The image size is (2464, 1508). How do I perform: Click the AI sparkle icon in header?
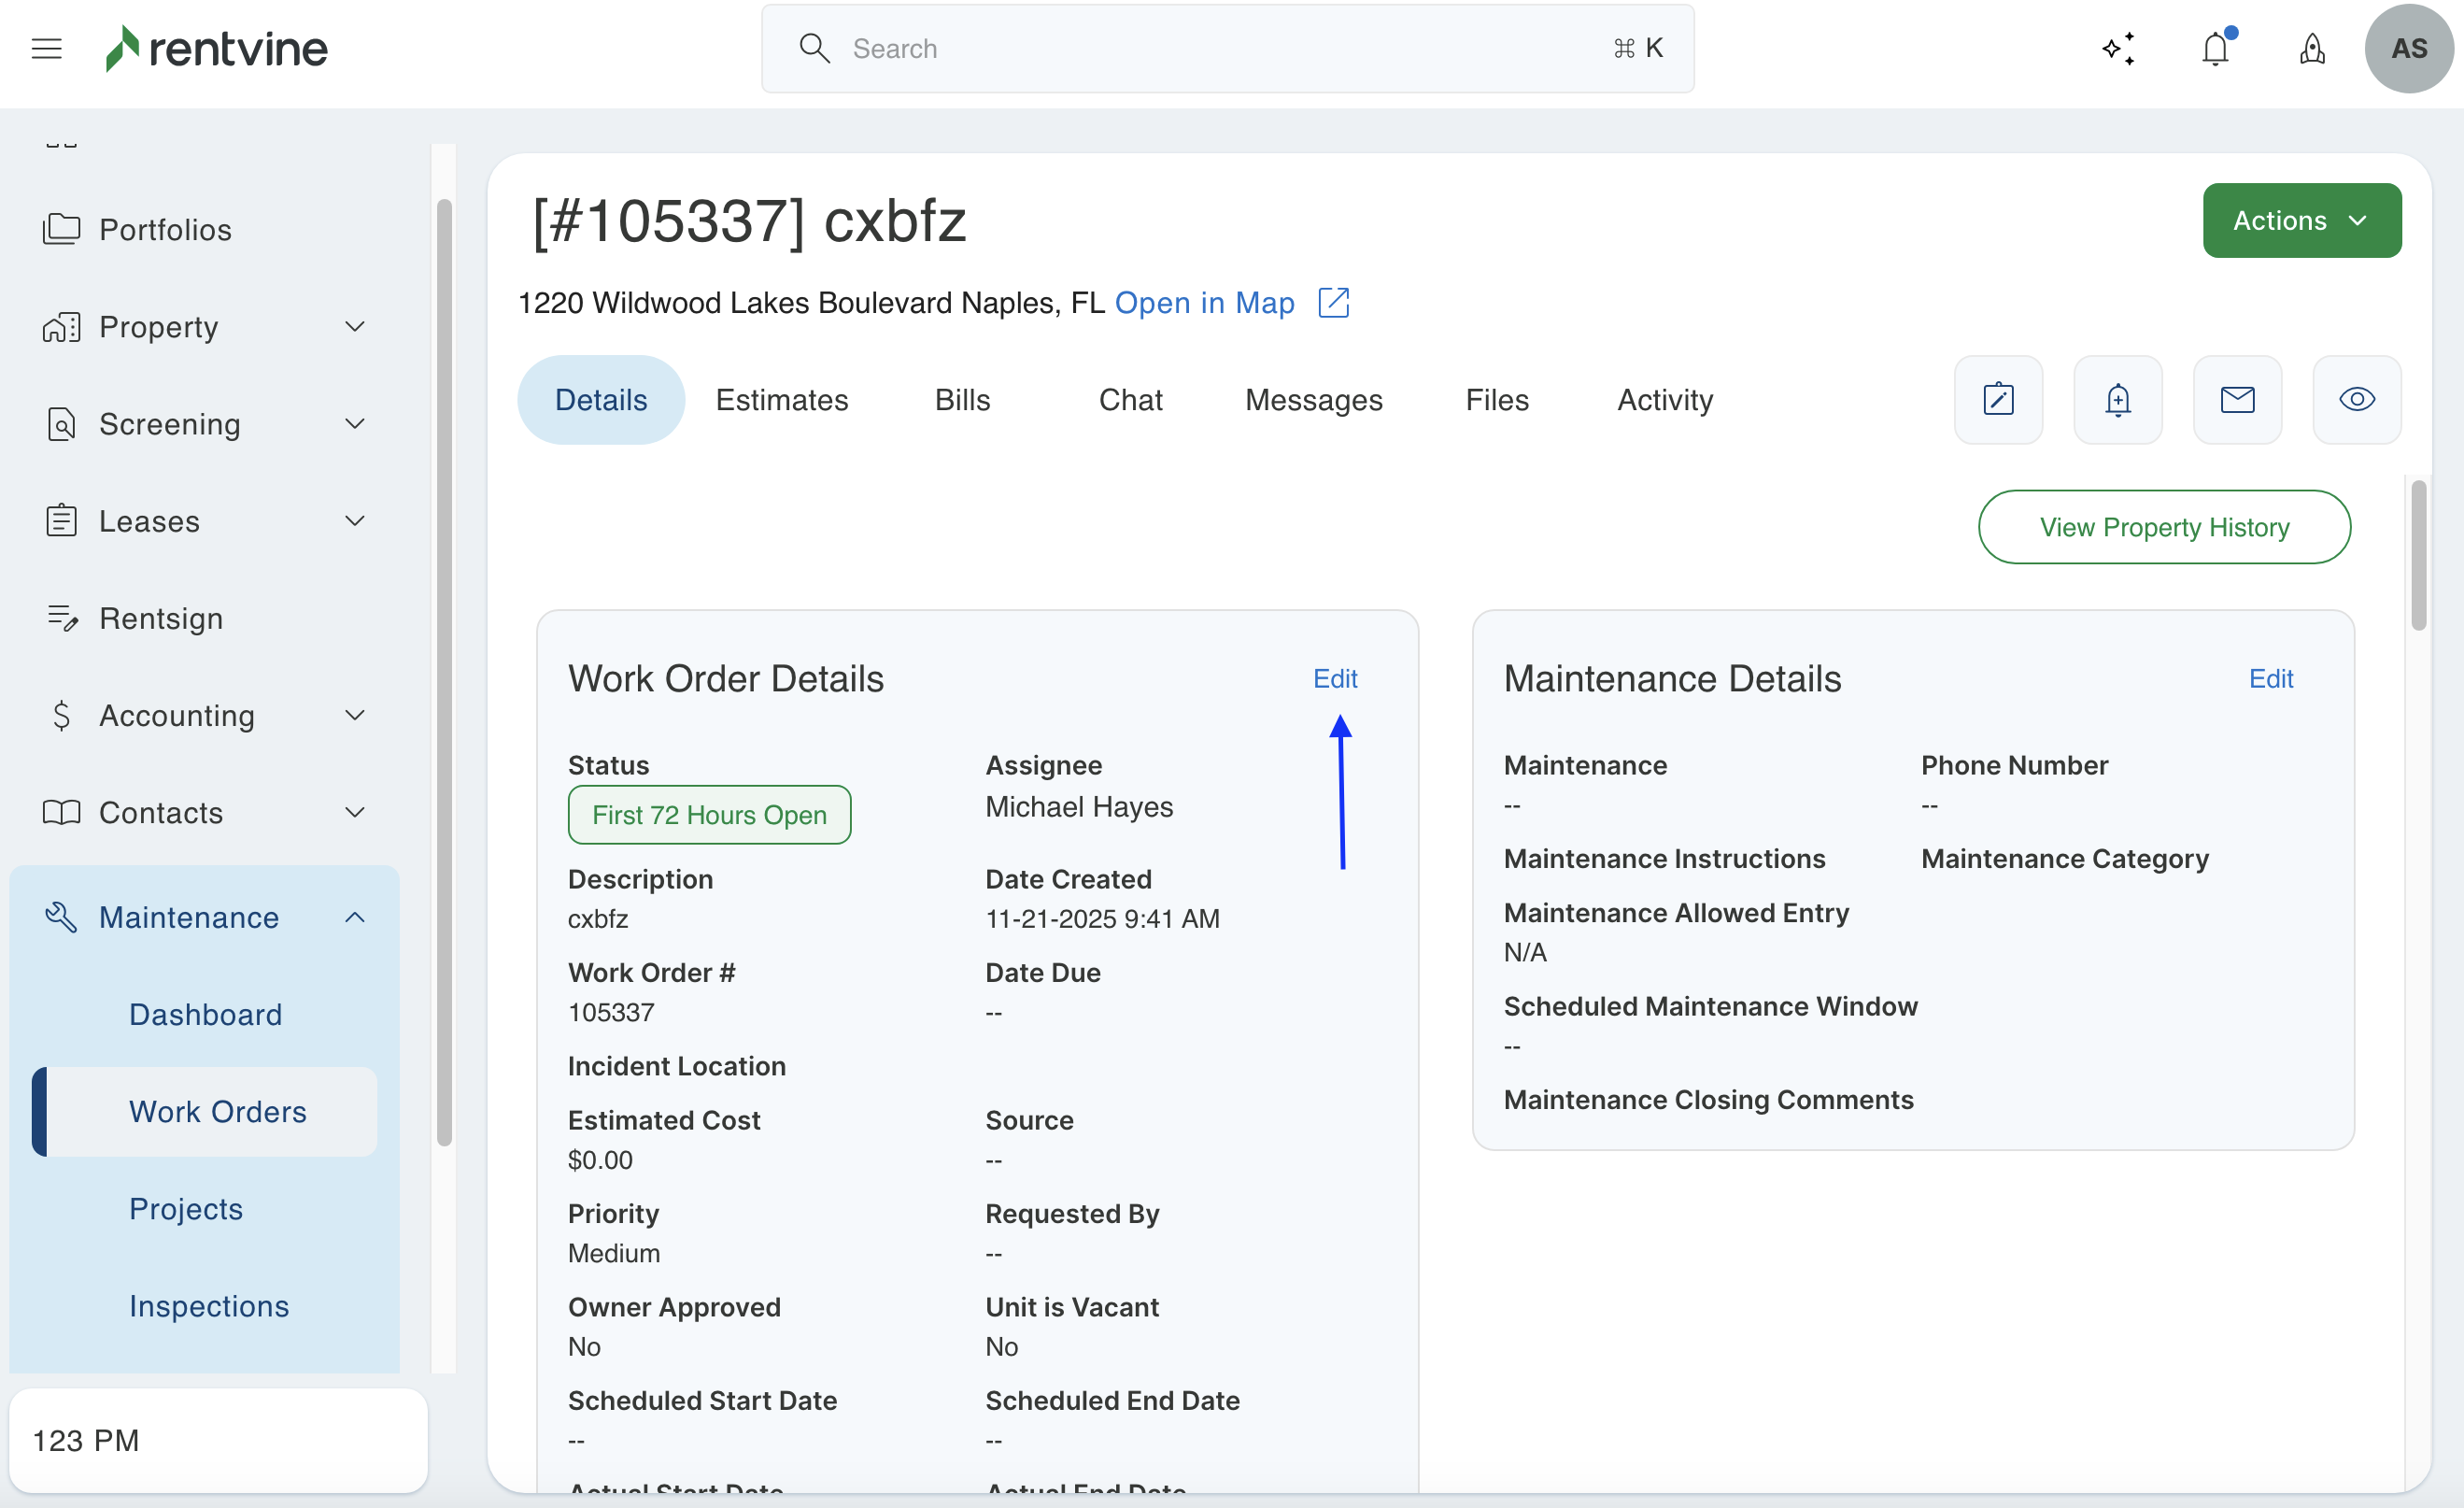(x=2118, y=48)
